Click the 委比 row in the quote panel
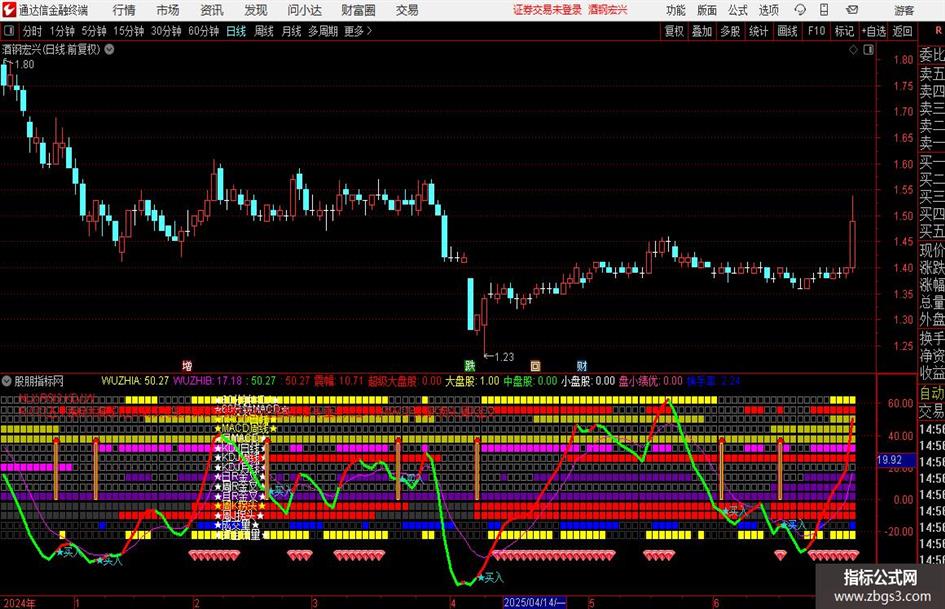The height and width of the screenshot is (609, 945). pos(931,55)
